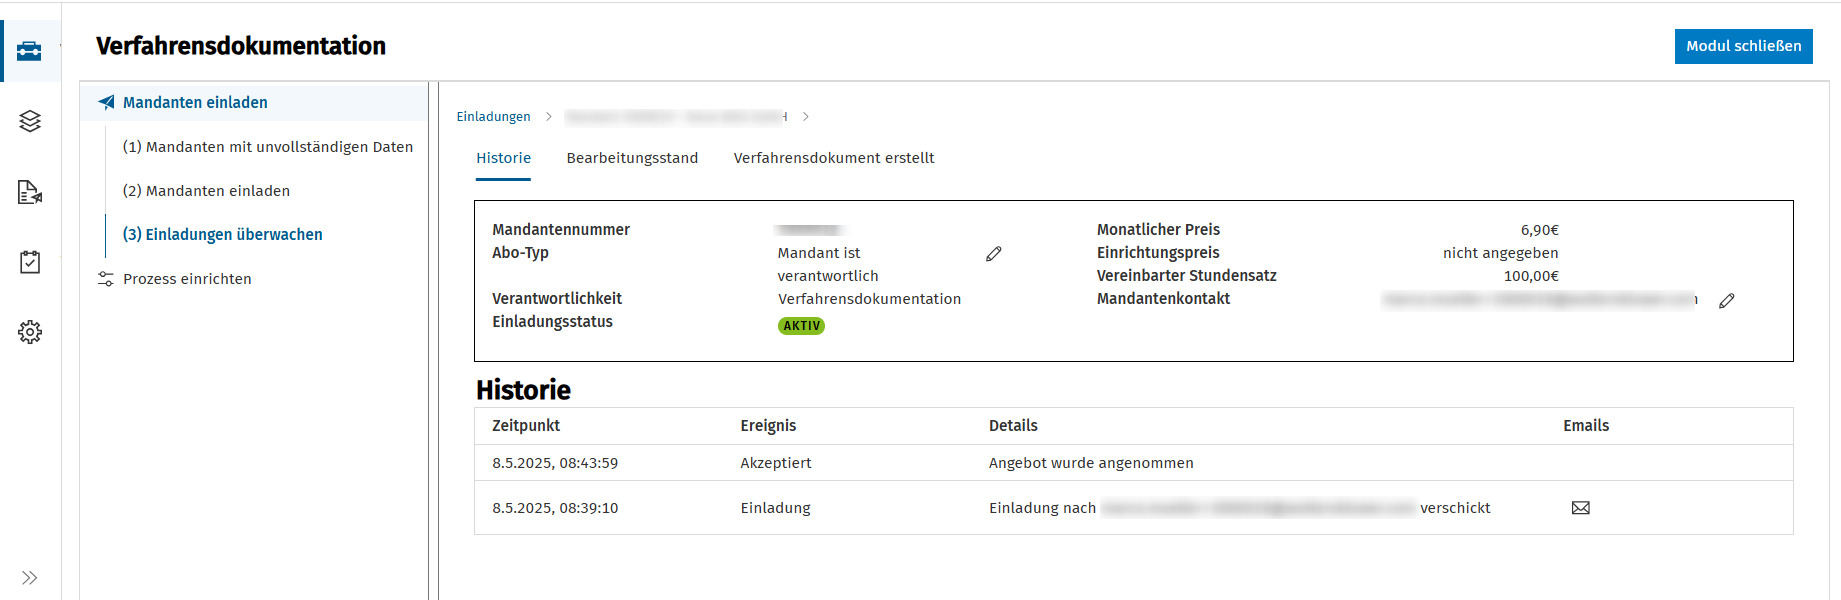Open the briefcase module in sidebar

tap(29, 51)
